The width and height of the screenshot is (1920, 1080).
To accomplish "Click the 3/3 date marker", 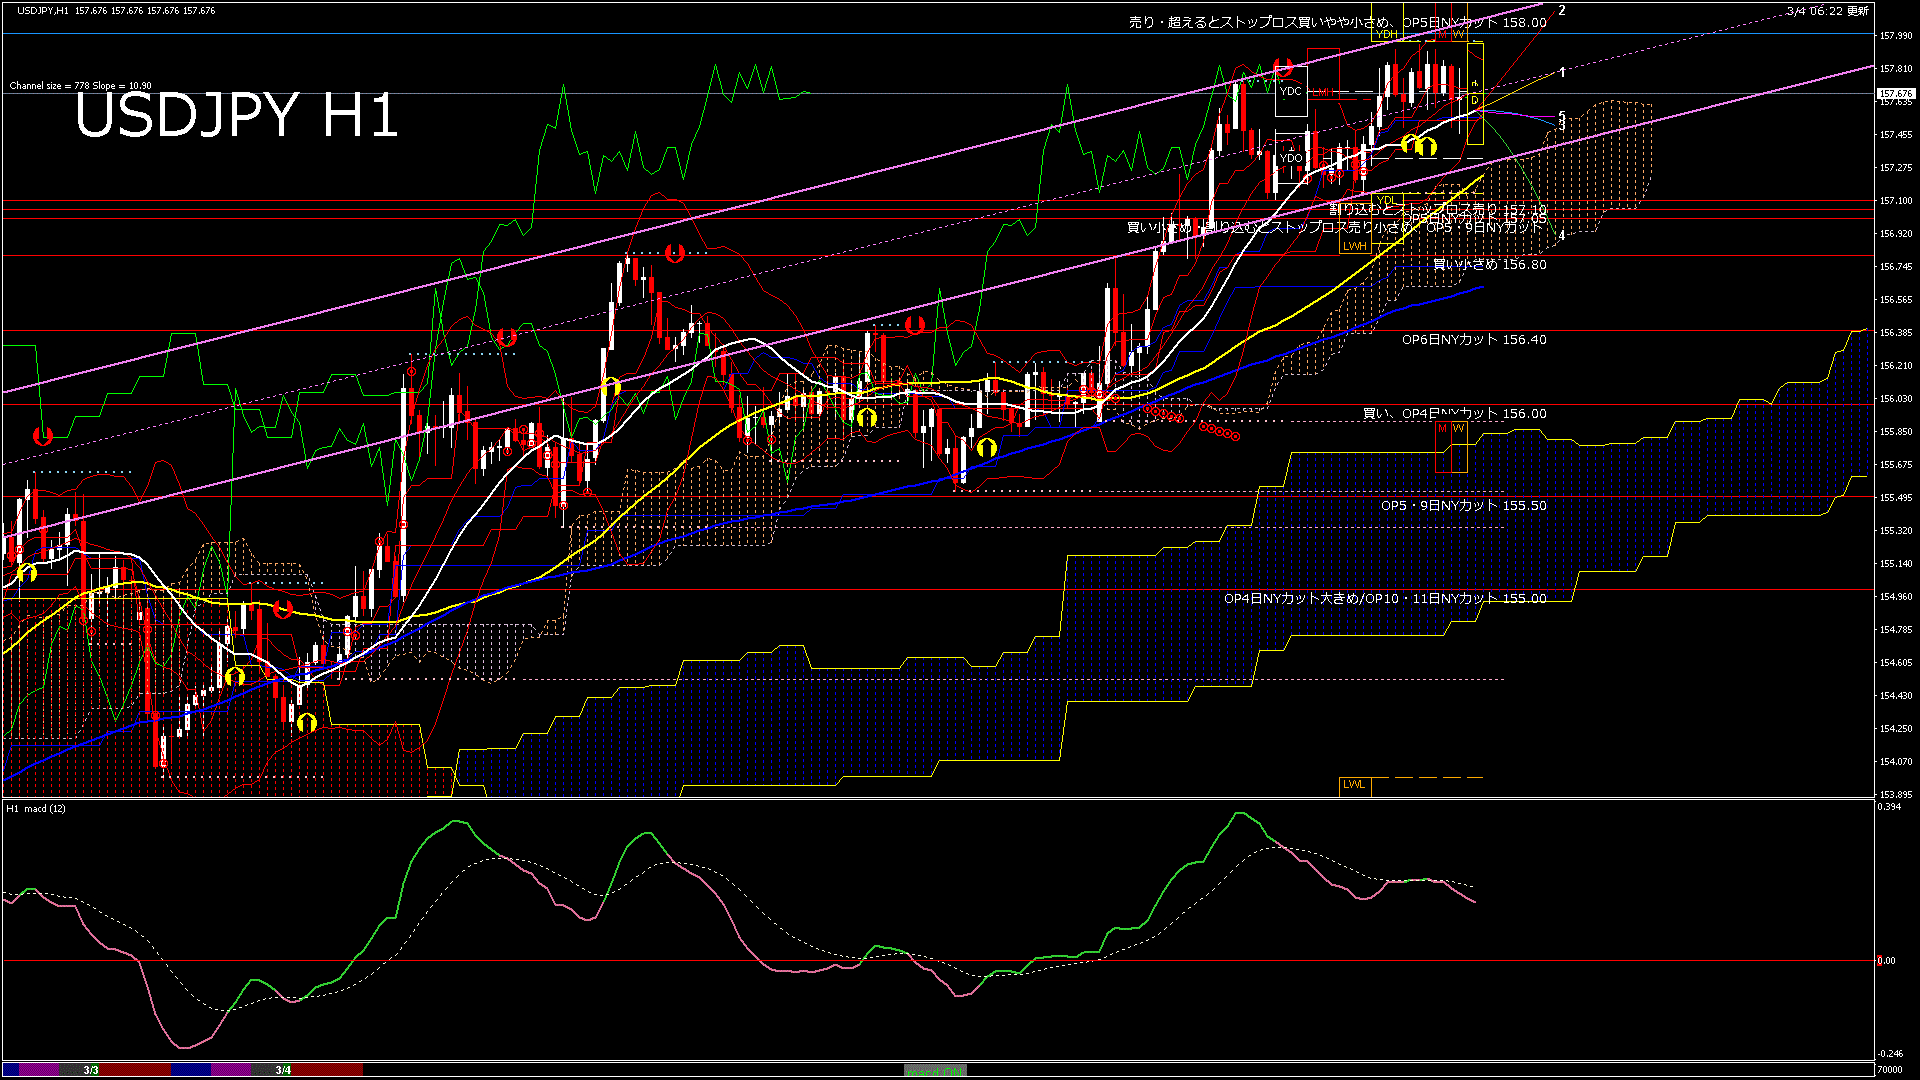I will click(91, 1070).
